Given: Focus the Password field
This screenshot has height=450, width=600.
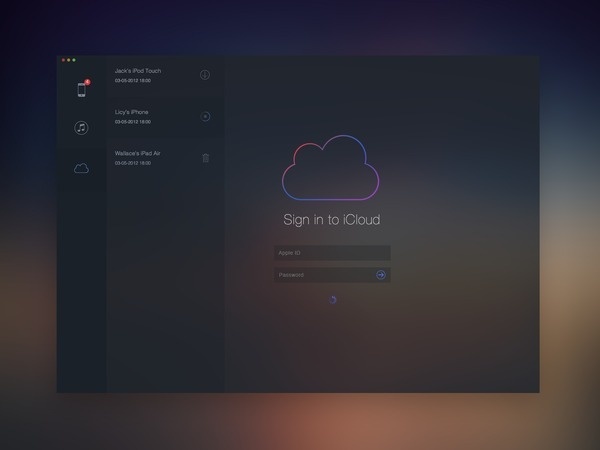Looking at the screenshot, I should (x=332, y=275).
